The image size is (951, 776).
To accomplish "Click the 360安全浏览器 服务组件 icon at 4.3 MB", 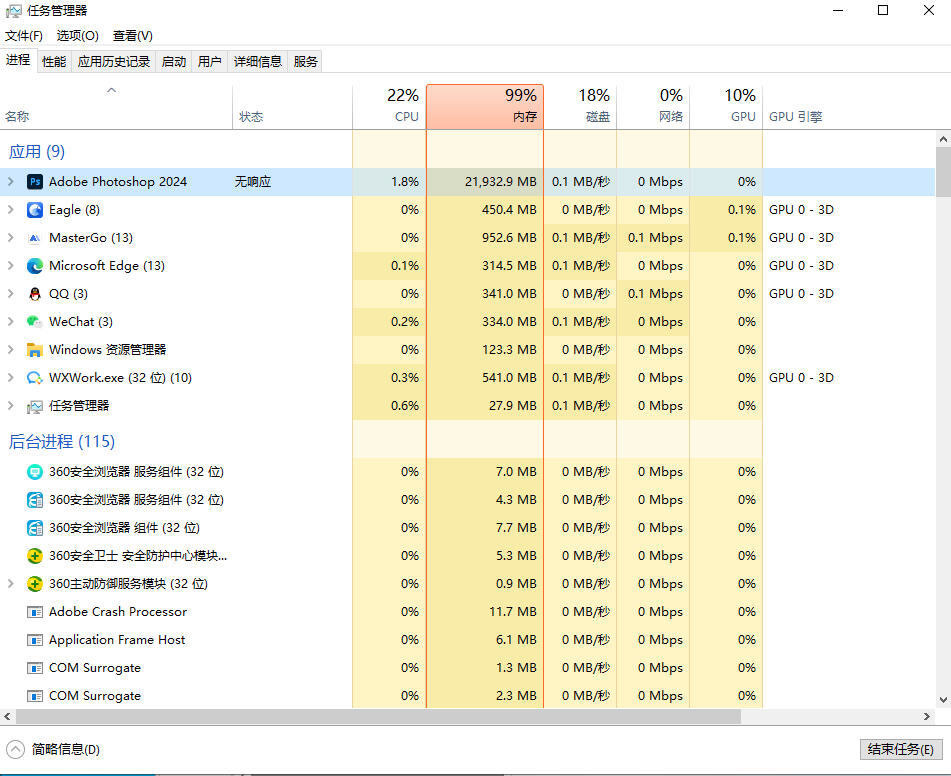I will coord(35,500).
